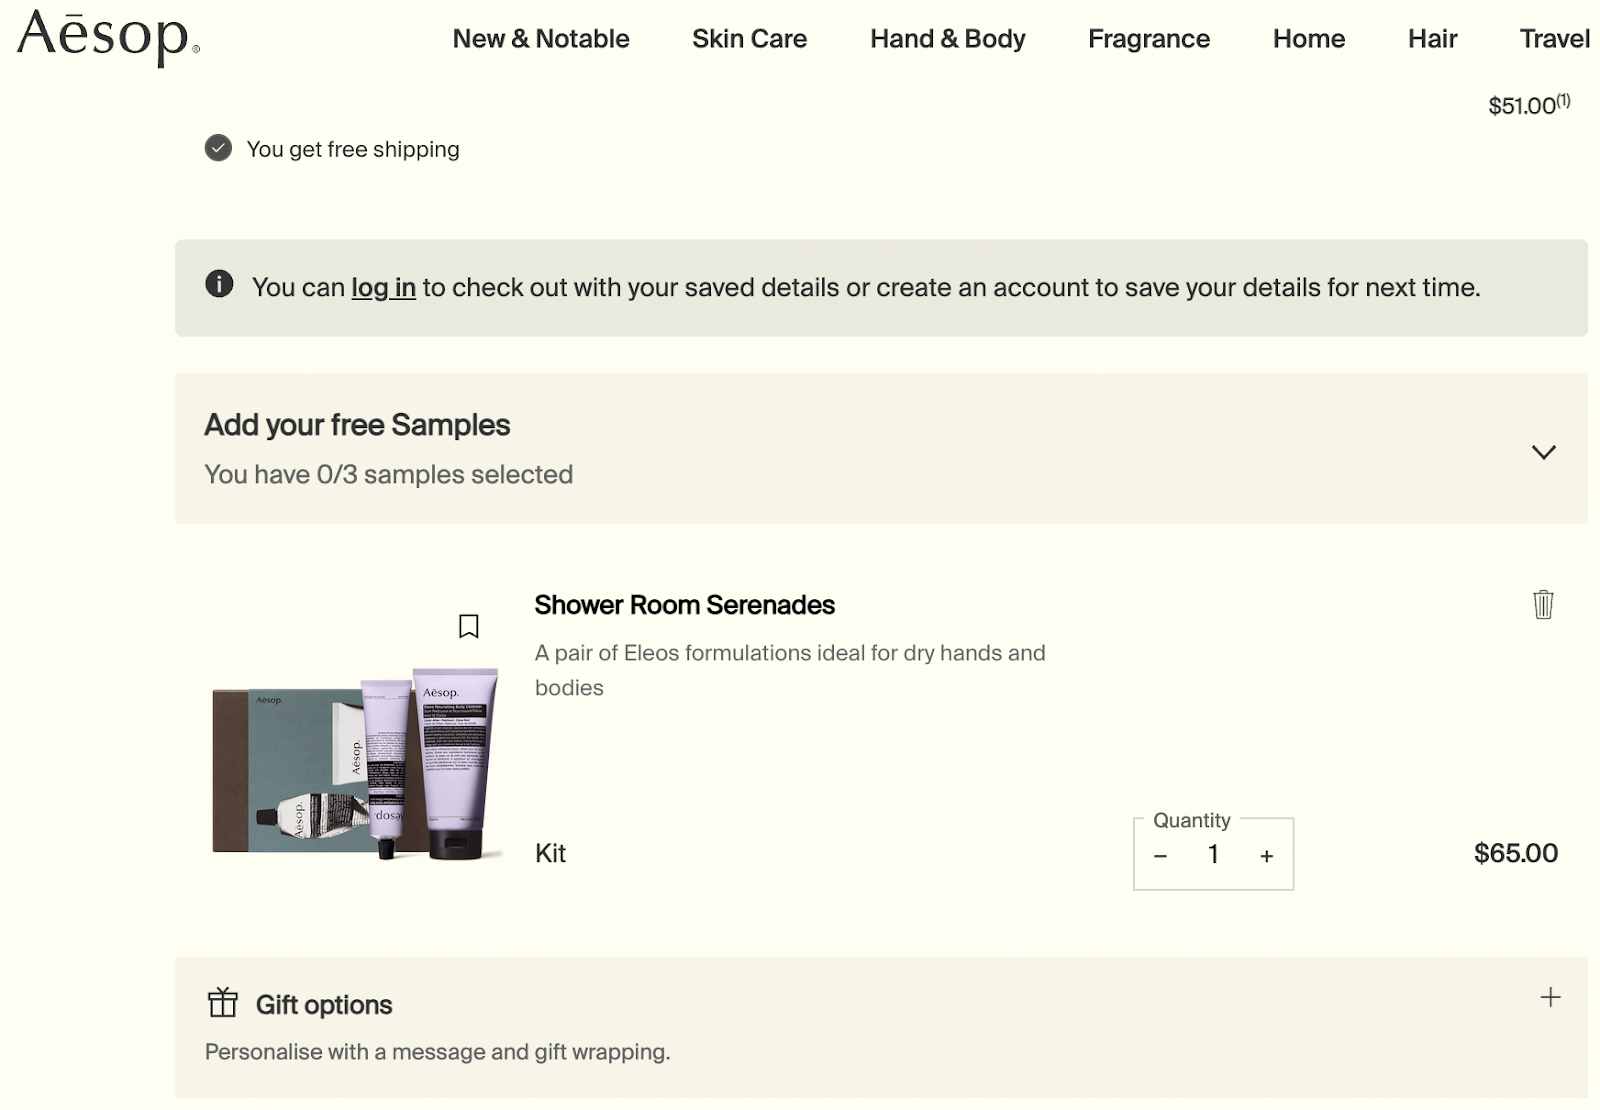1600x1110 pixels.
Task: Open the Hair menu
Action: (1432, 39)
